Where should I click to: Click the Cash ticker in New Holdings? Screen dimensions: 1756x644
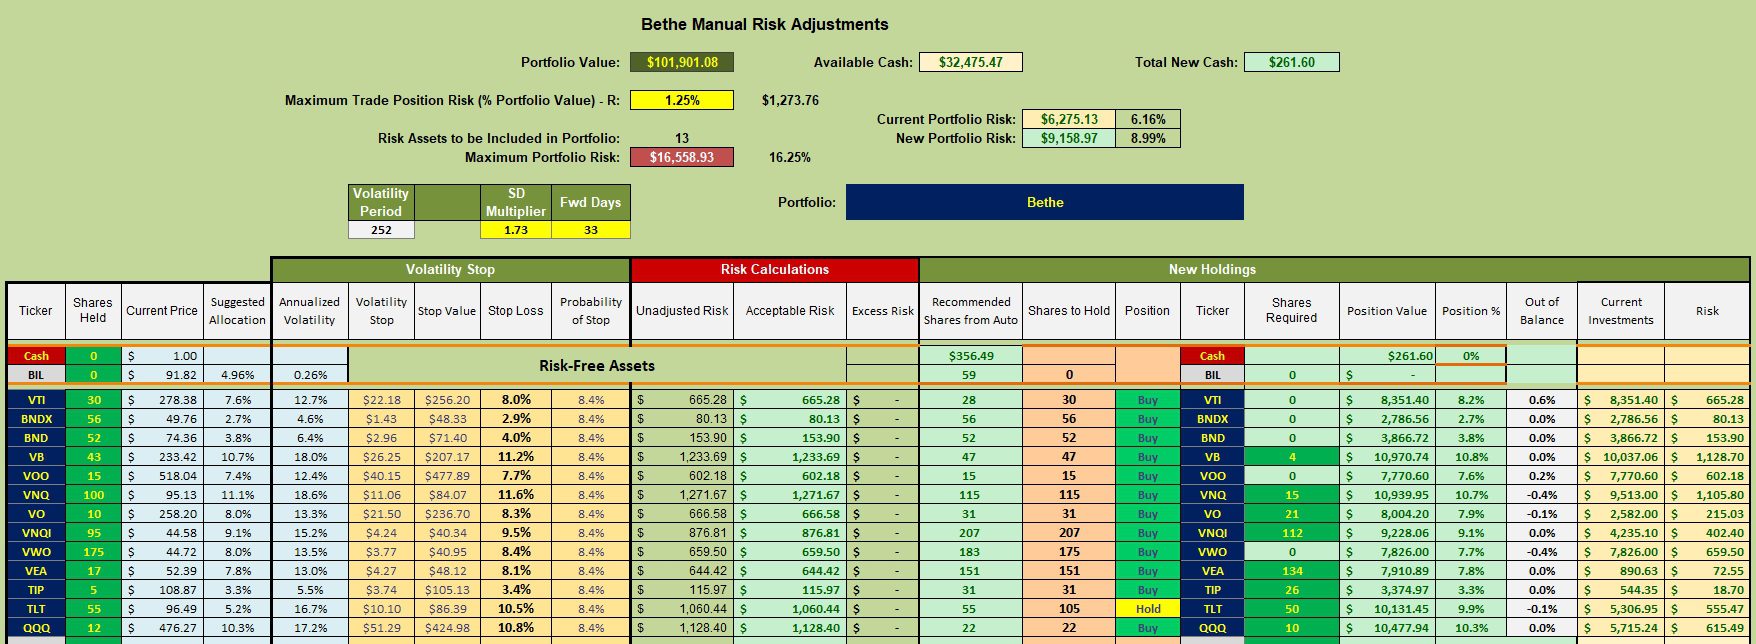click(1212, 356)
